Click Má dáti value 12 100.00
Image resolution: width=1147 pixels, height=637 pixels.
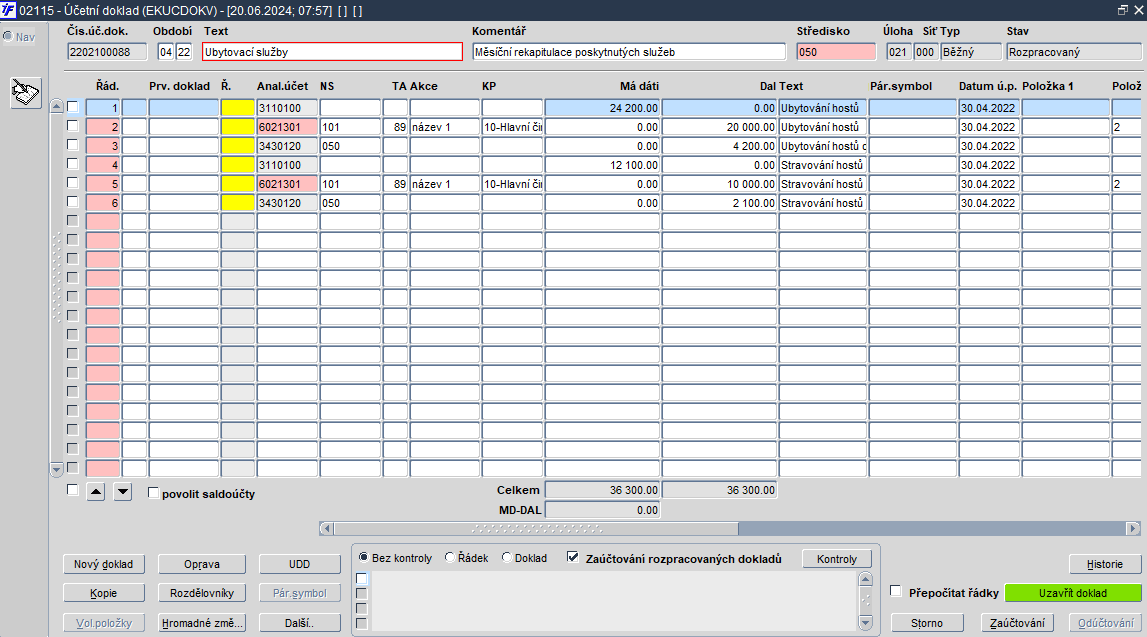pyautogui.click(x=603, y=165)
